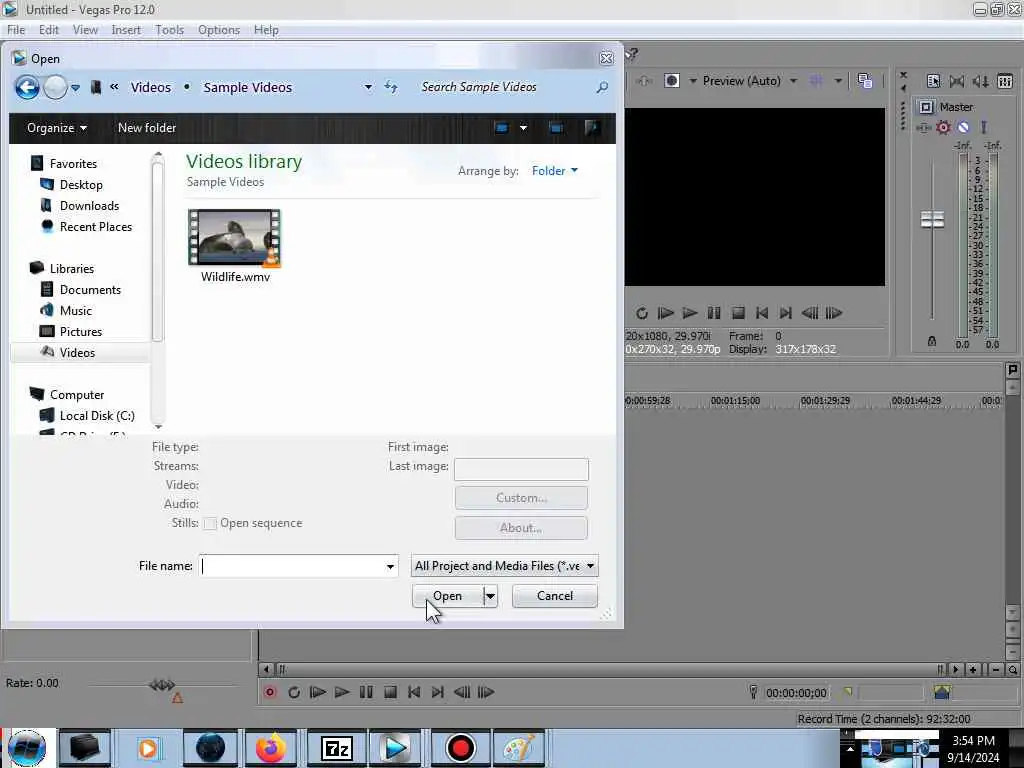Click New folder button

point(147,128)
